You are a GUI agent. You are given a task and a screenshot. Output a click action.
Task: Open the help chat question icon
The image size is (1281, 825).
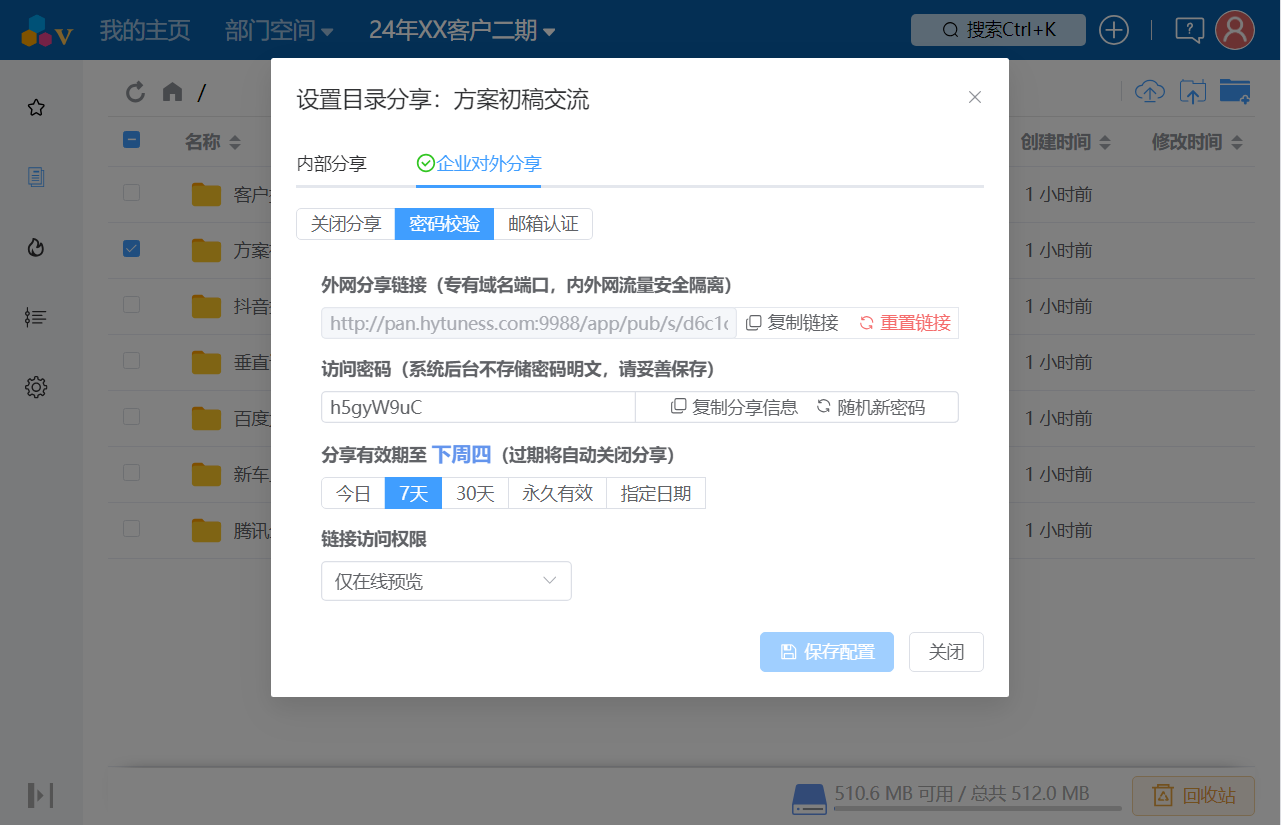click(x=1189, y=30)
